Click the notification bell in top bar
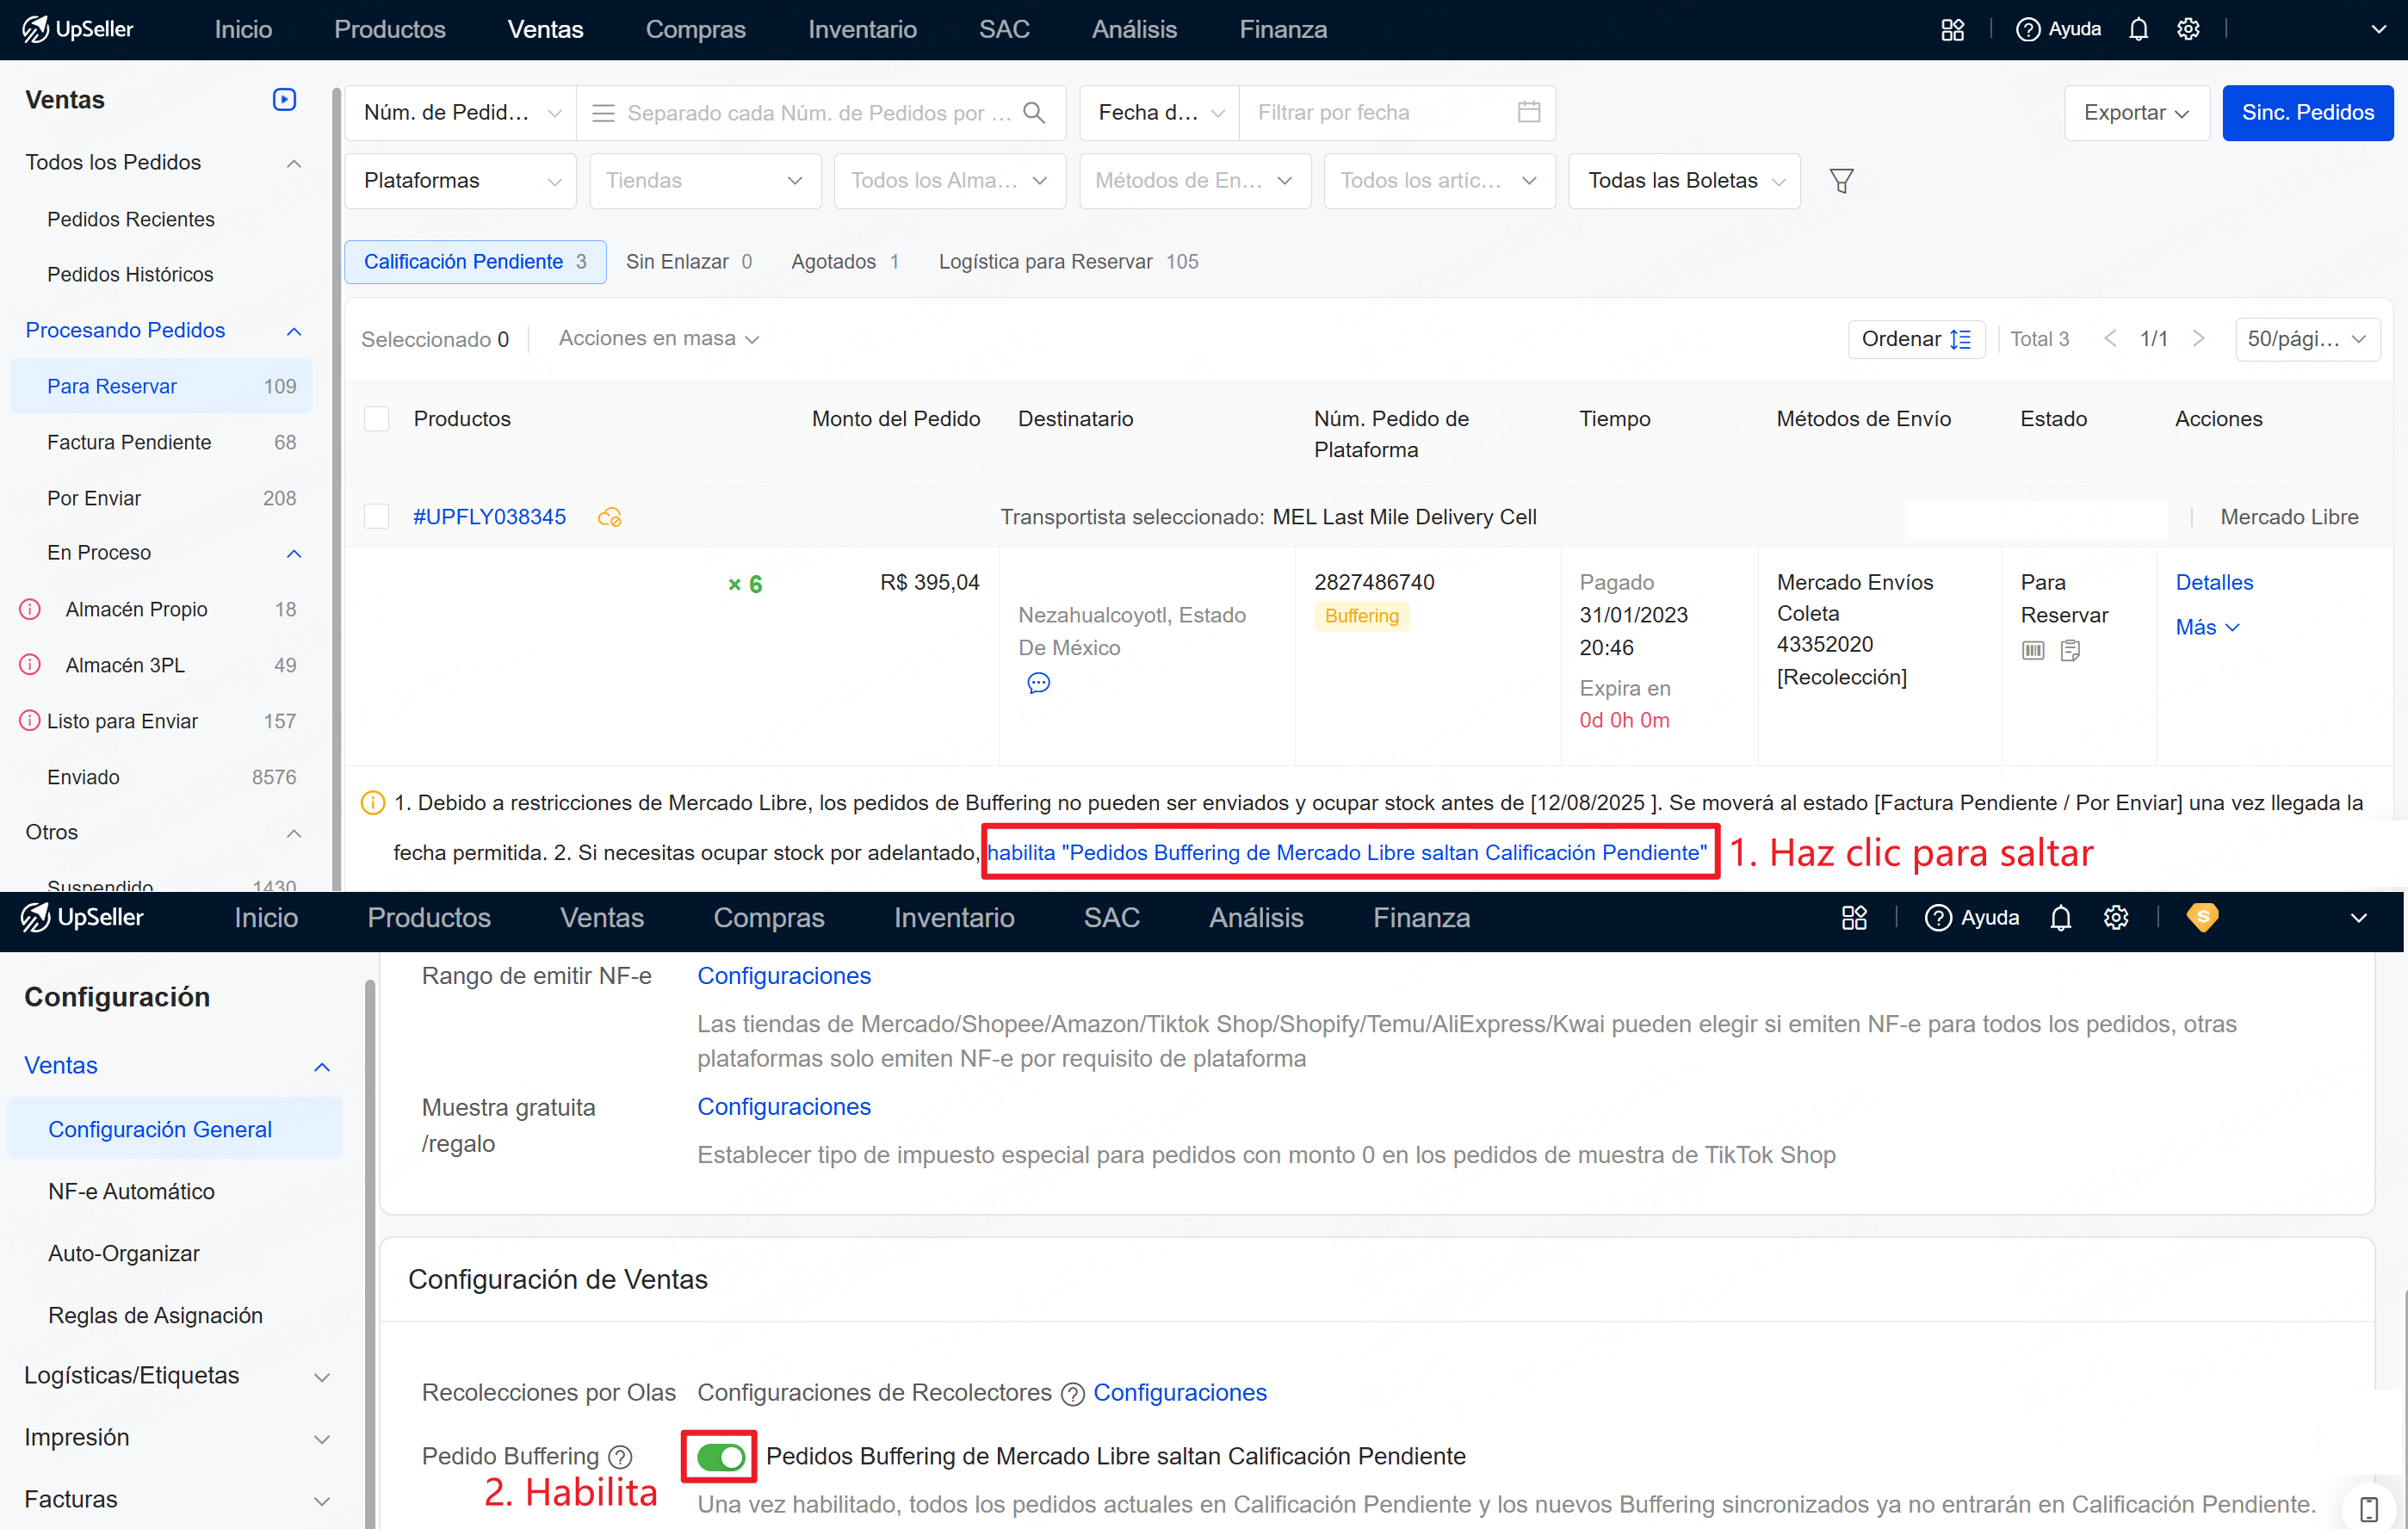This screenshot has height=1529, width=2408. pos(2138,29)
